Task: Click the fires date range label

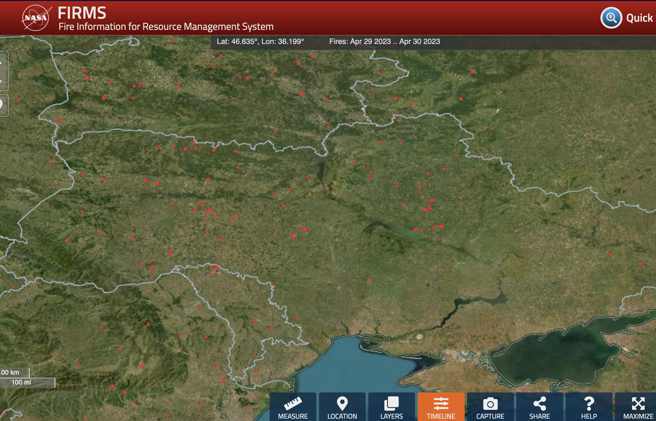Action: pyautogui.click(x=384, y=42)
